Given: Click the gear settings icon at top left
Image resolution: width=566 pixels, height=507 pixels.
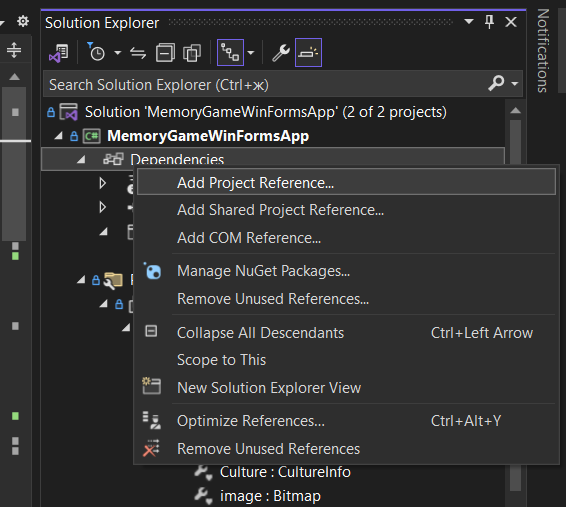Looking at the screenshot, I should 23,21.
